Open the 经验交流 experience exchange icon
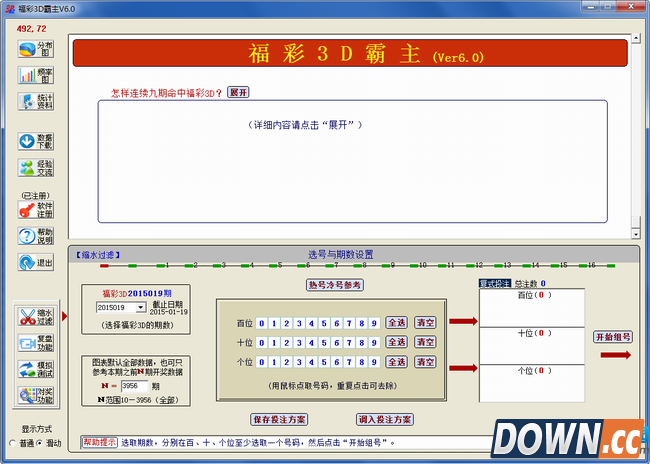This screenshot has width=650, height=464. (x=36, y=168)
